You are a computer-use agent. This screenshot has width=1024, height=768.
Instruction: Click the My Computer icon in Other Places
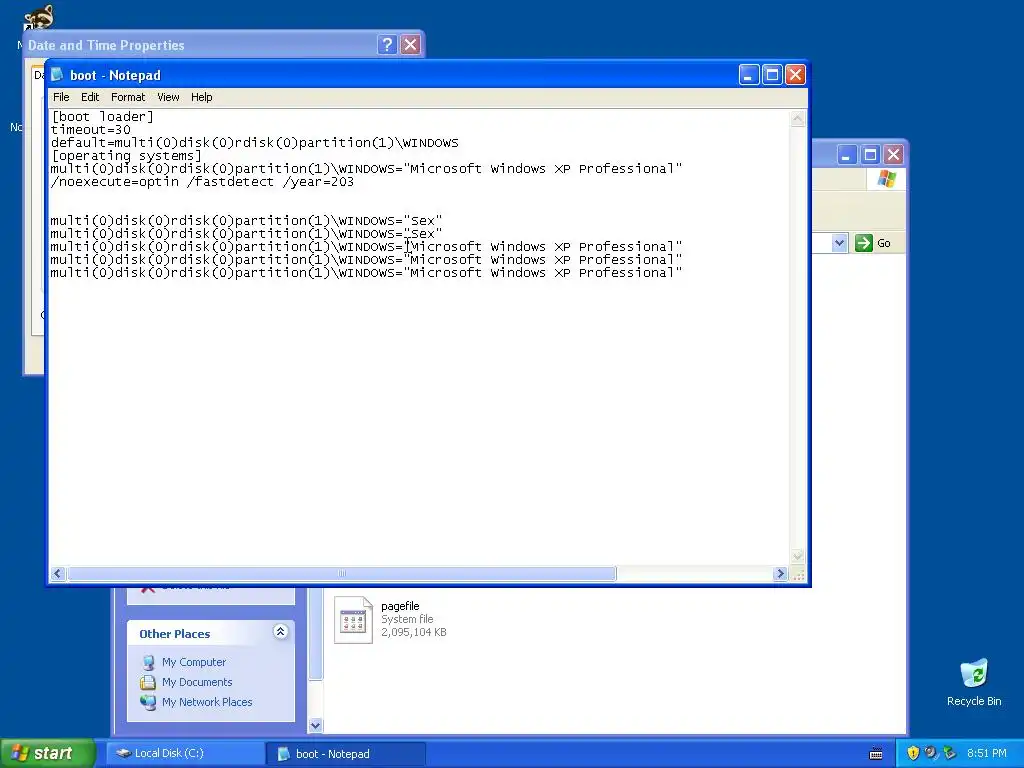click(x=148, y=662)
